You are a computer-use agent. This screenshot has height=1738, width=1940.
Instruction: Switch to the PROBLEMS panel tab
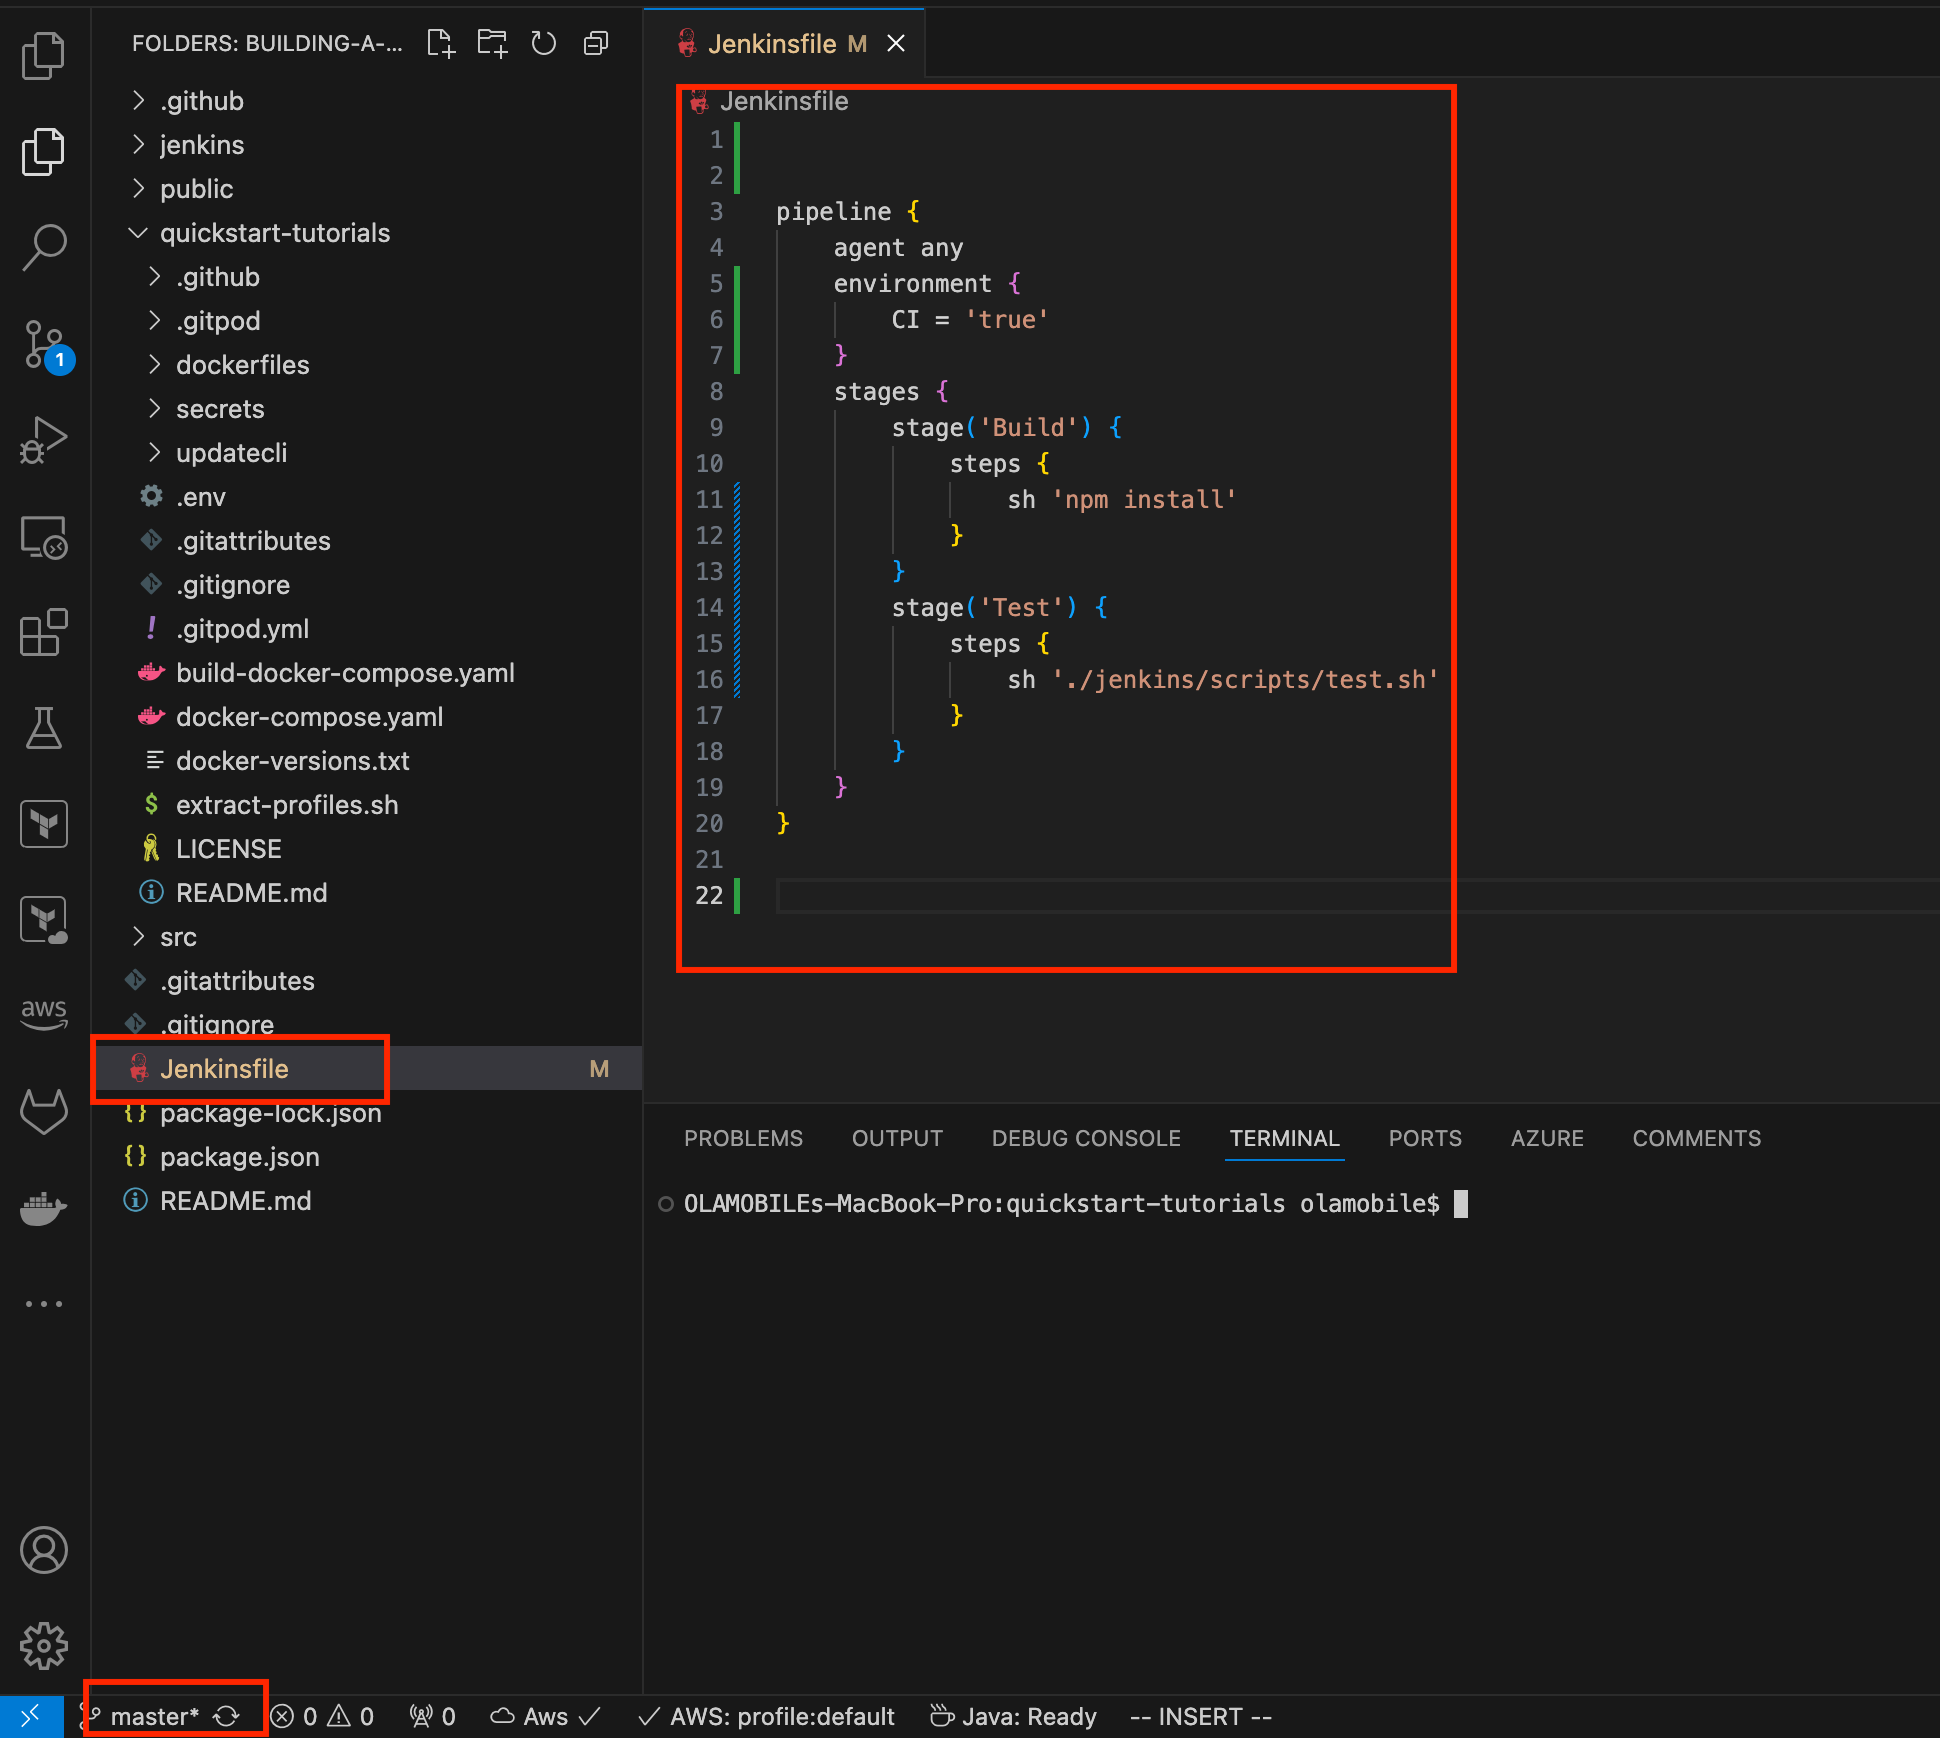[743, 1138]
